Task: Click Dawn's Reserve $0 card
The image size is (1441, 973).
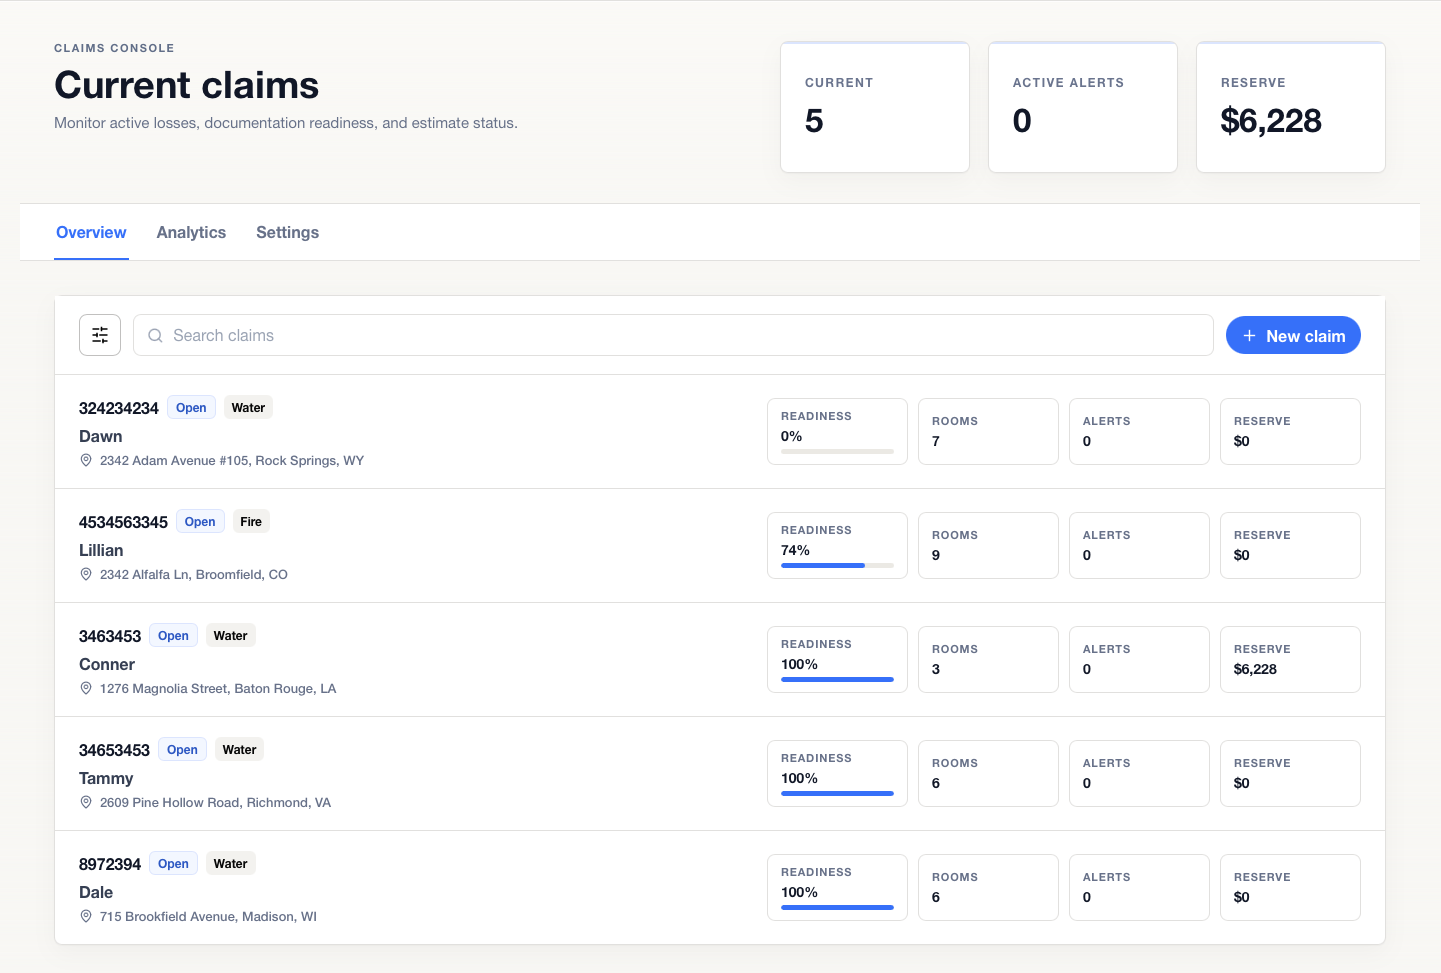Action: coord(1290,432)
